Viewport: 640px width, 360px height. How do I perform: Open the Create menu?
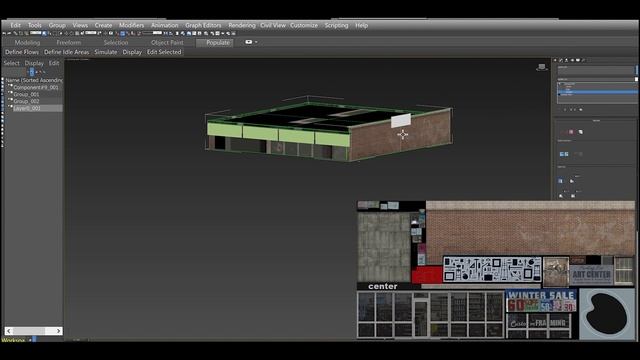(x=103, y=25)
